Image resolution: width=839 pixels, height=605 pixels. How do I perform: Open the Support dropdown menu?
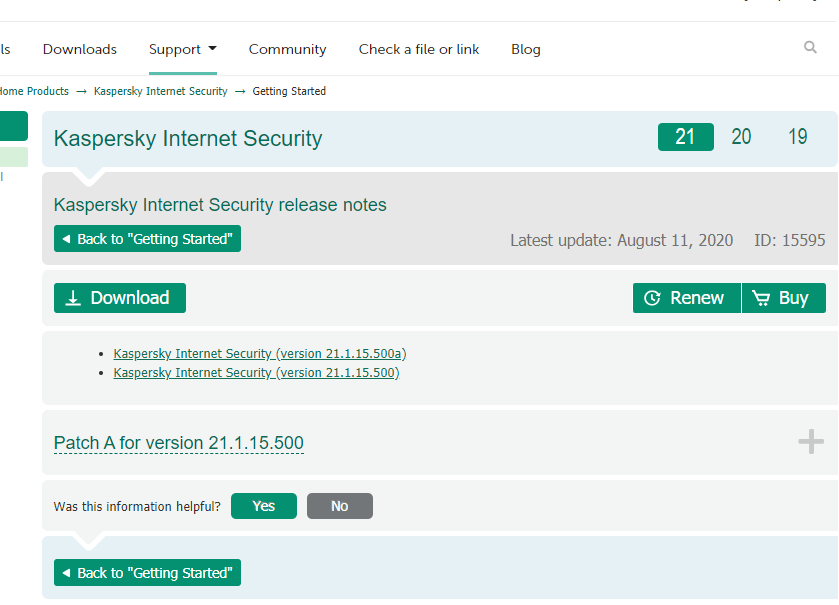tap(183, 49)
